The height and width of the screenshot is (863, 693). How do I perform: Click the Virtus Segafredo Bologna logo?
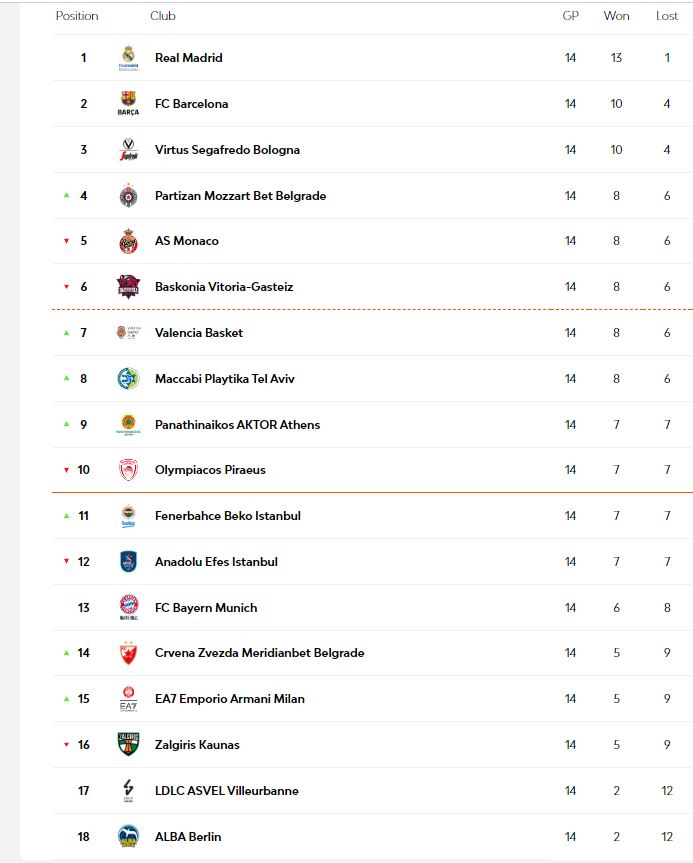[x=128, y=150]
